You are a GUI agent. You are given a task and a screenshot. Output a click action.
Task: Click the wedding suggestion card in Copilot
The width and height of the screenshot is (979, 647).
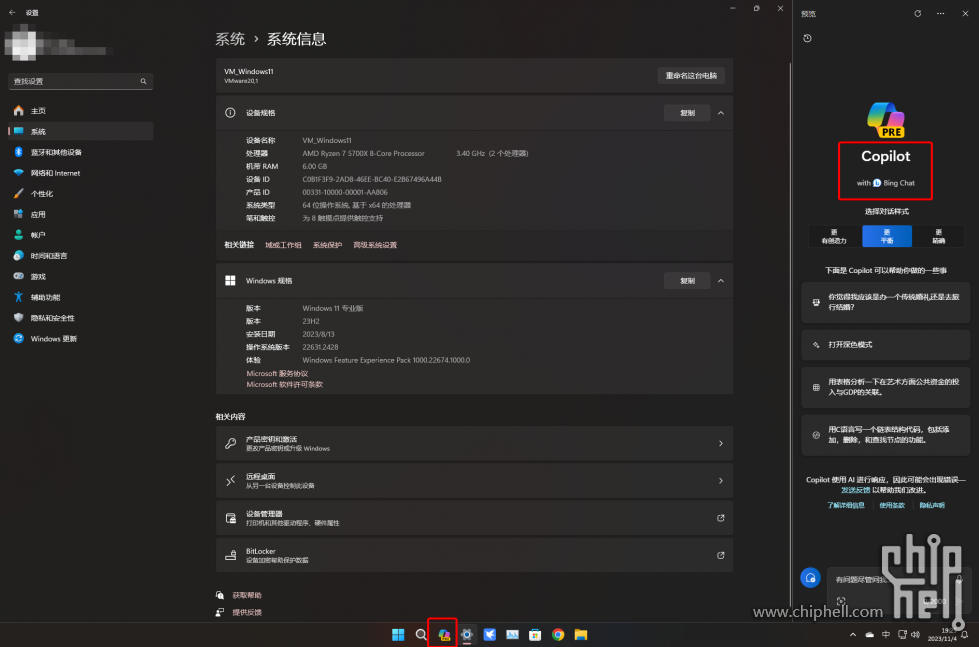pos(885,302)
